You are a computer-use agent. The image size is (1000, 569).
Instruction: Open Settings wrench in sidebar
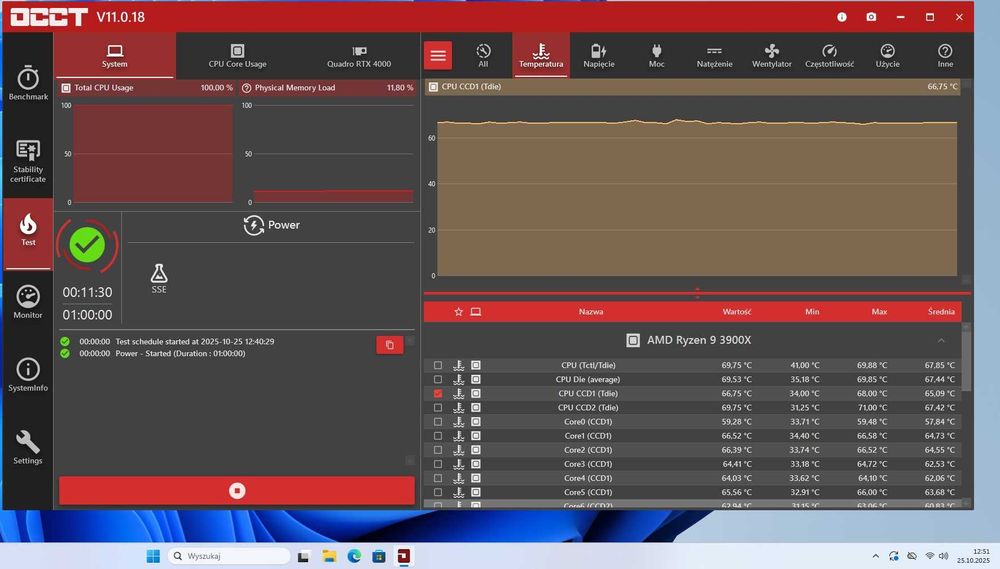pos(28,447)
